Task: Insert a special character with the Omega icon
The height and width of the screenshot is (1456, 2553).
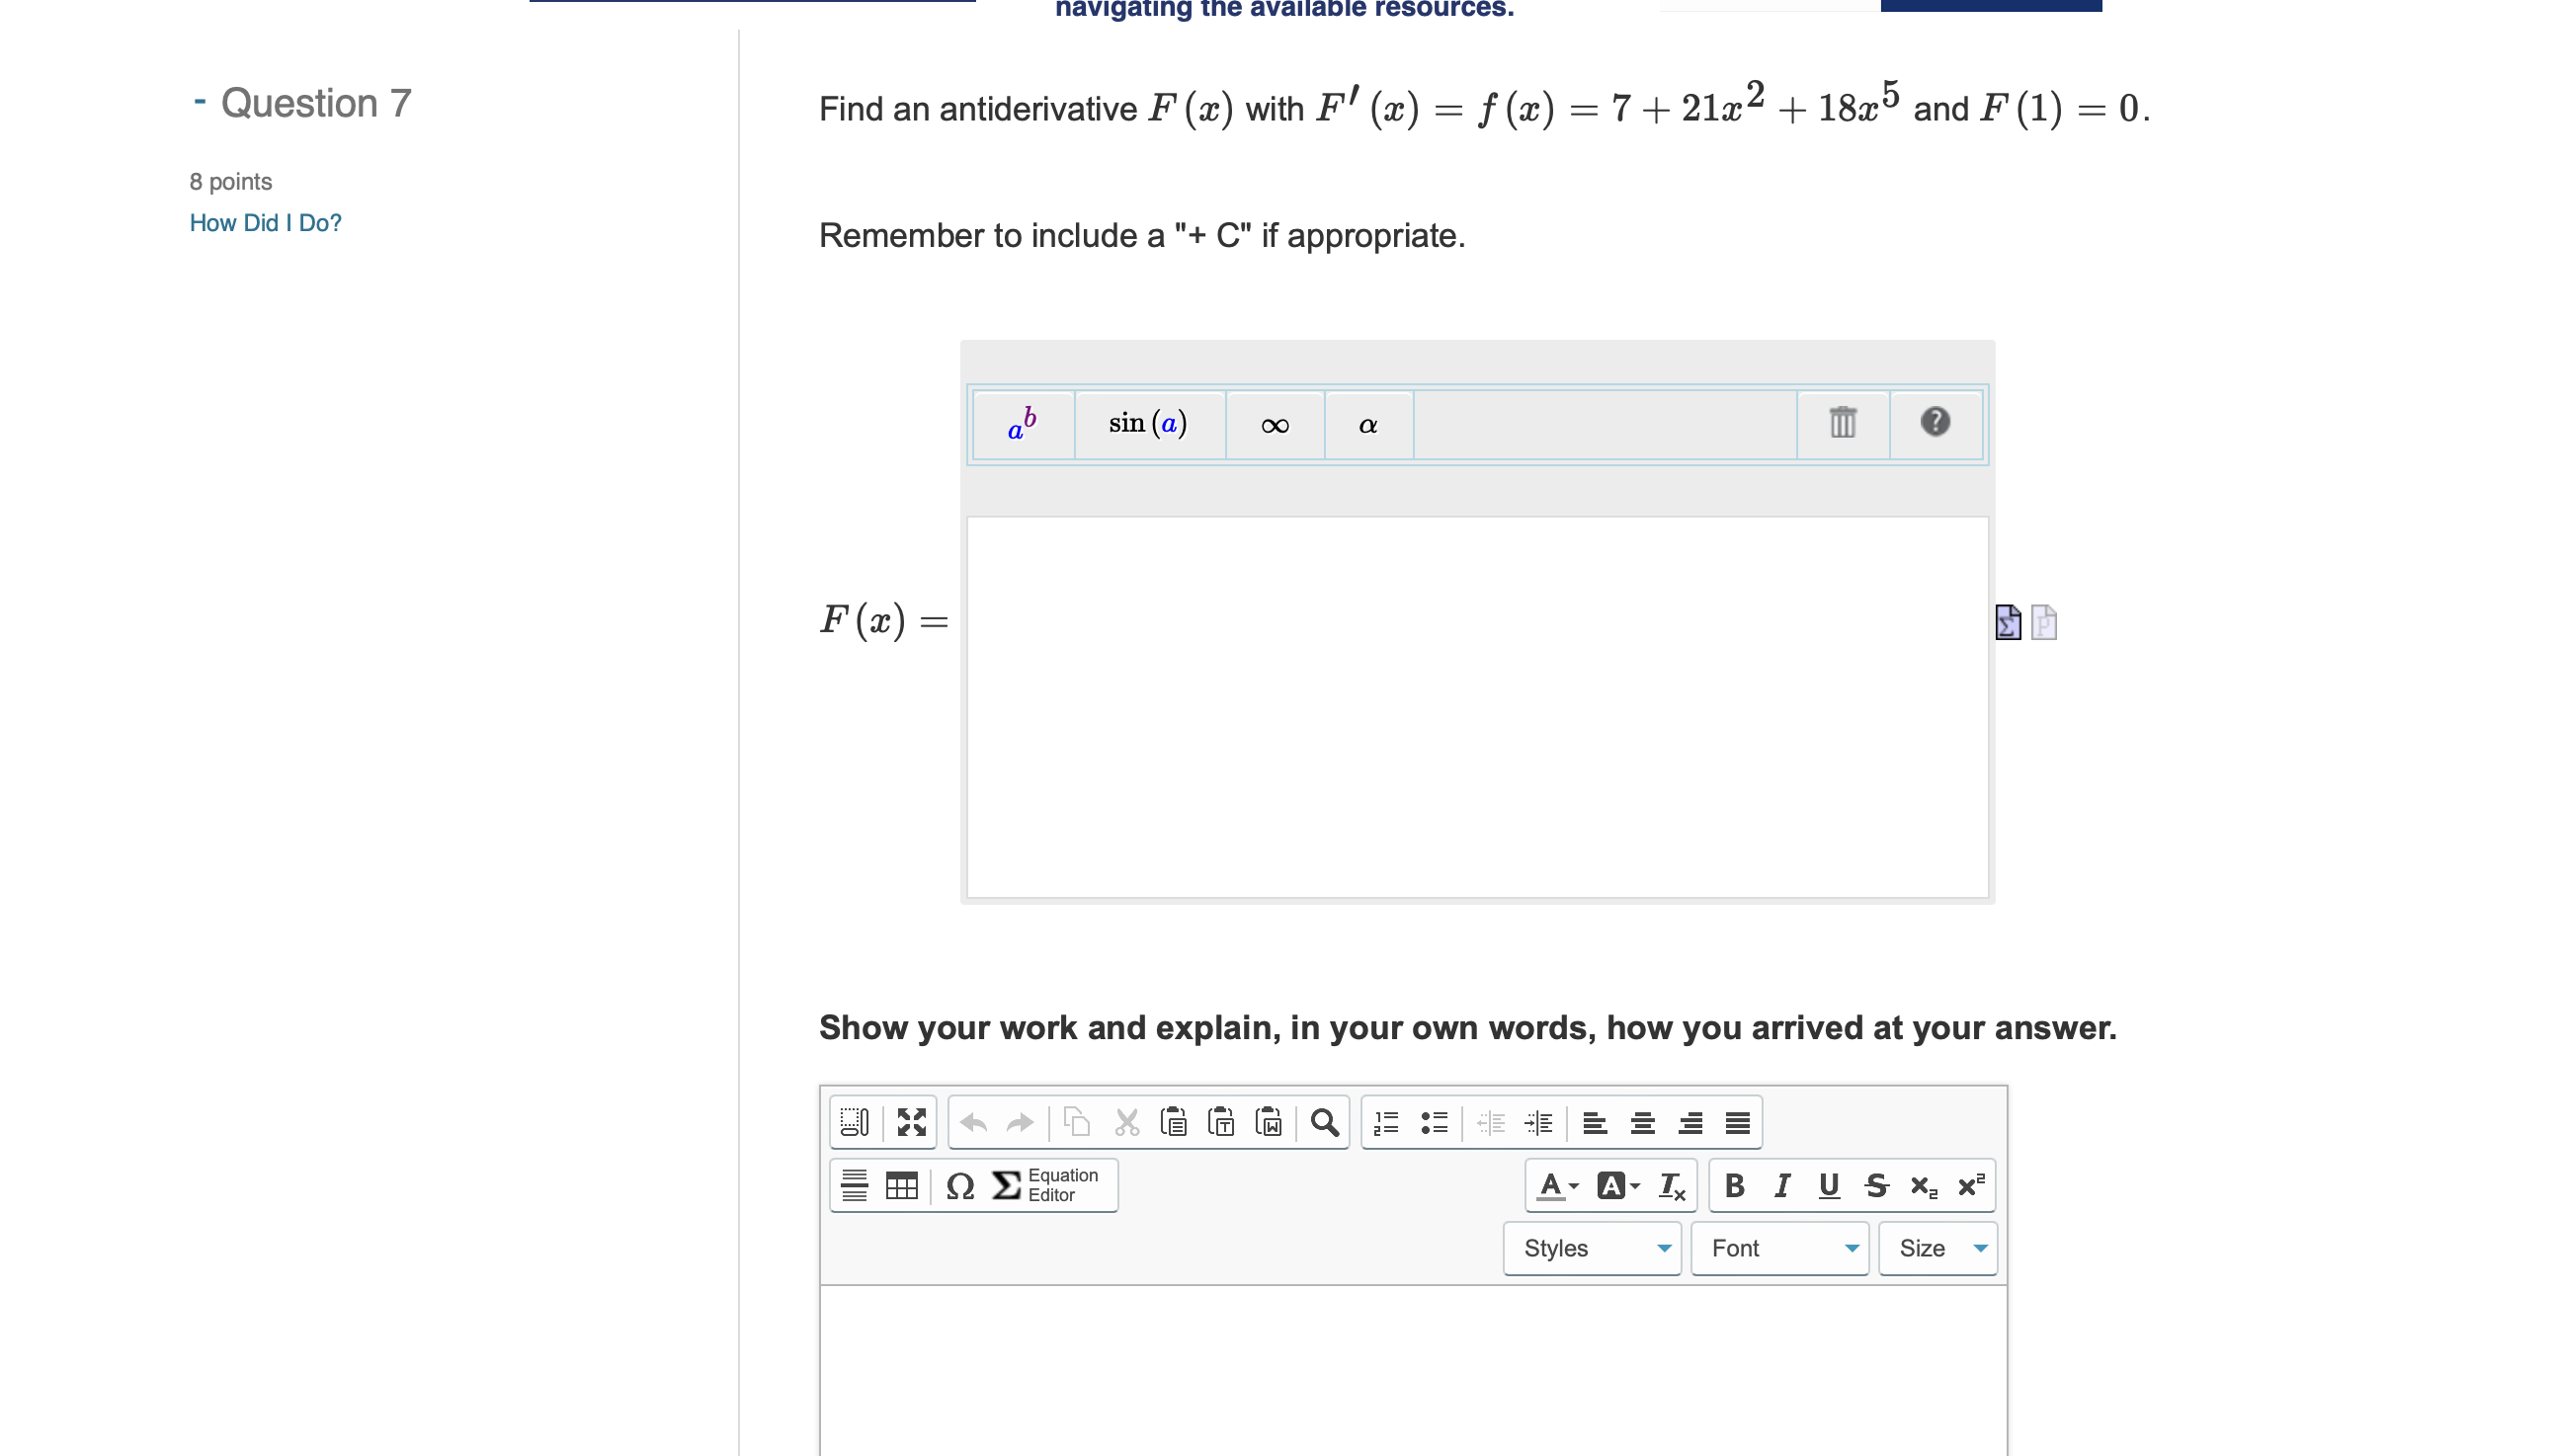Action: 959,1185
